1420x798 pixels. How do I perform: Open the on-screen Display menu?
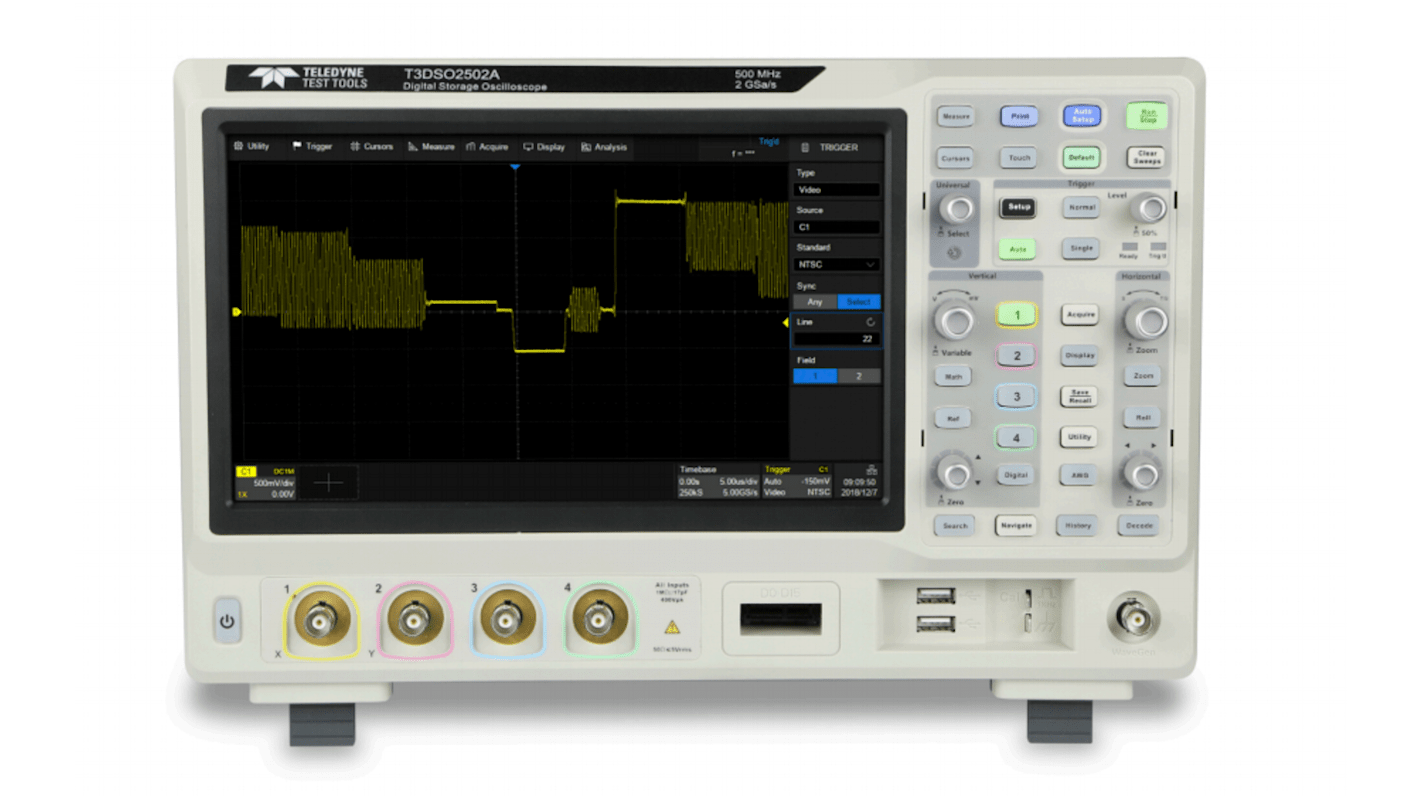pos(544,147)
